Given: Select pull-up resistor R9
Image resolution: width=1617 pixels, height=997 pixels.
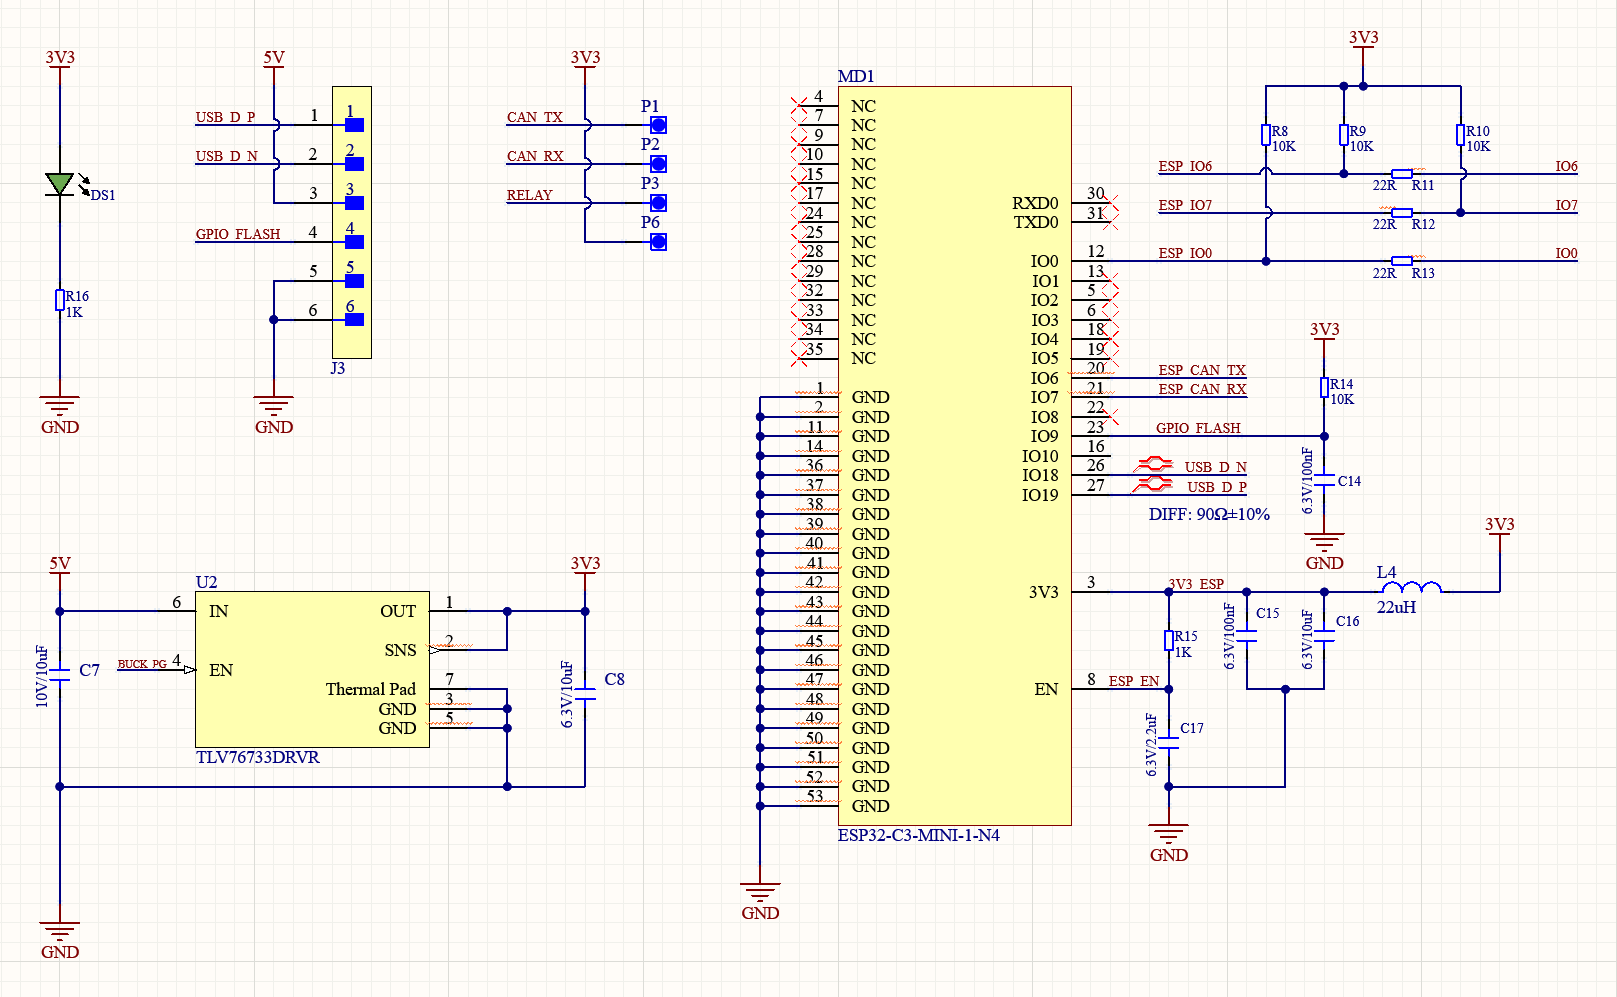Looking at the screenshot, I should point(1344,135).
